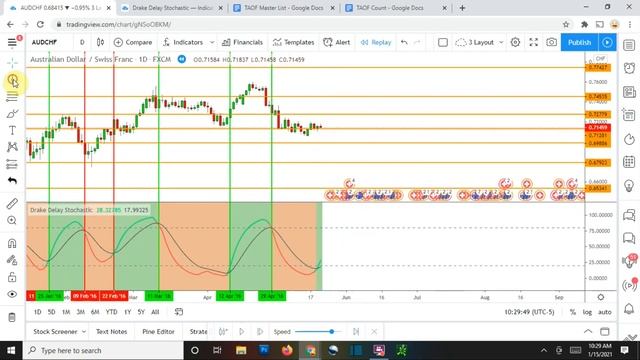Open the select layout square icon
The width and height of the screenshot is (640, 360).
(443, 42)
